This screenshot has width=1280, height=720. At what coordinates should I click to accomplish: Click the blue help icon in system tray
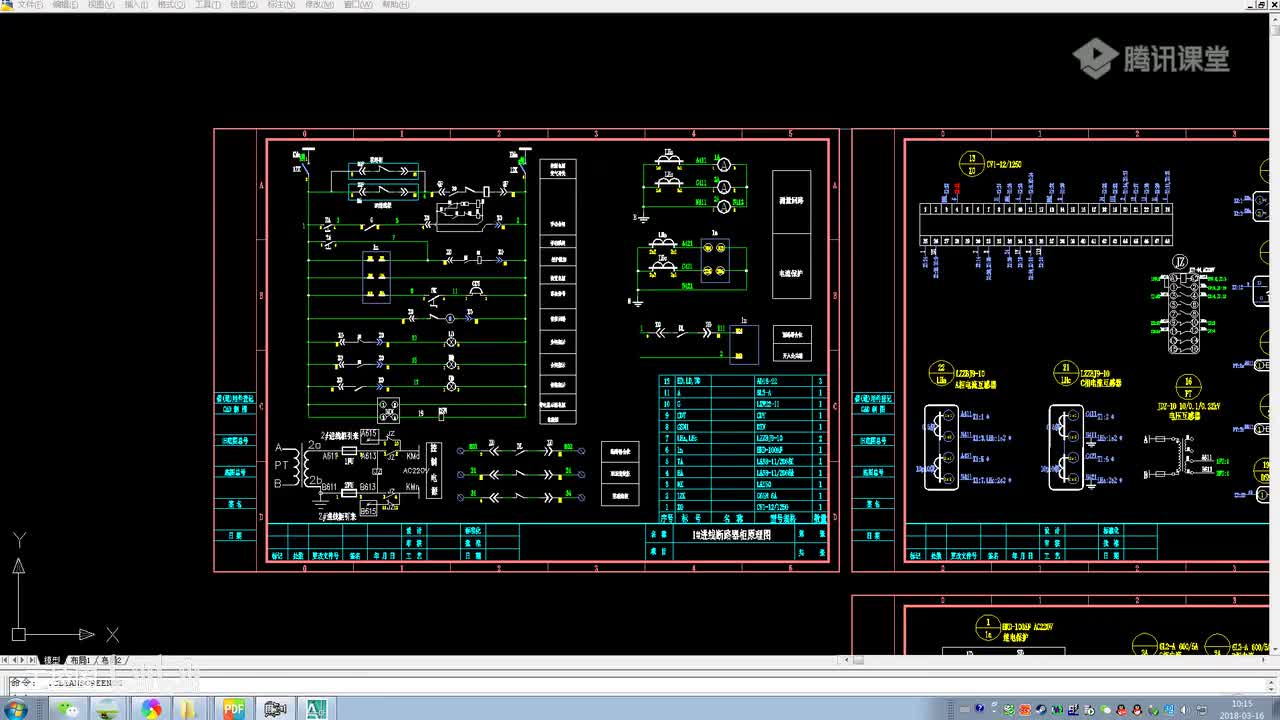pyautogui.click(x=979, y=709)
